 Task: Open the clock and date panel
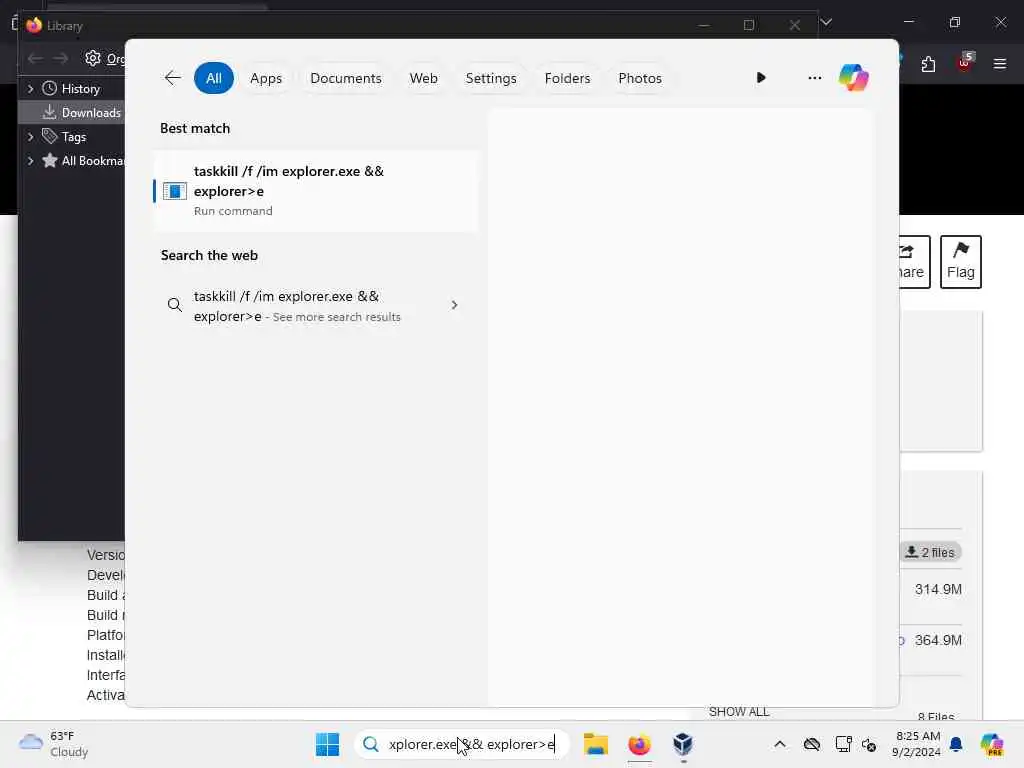tap(917, 744)
